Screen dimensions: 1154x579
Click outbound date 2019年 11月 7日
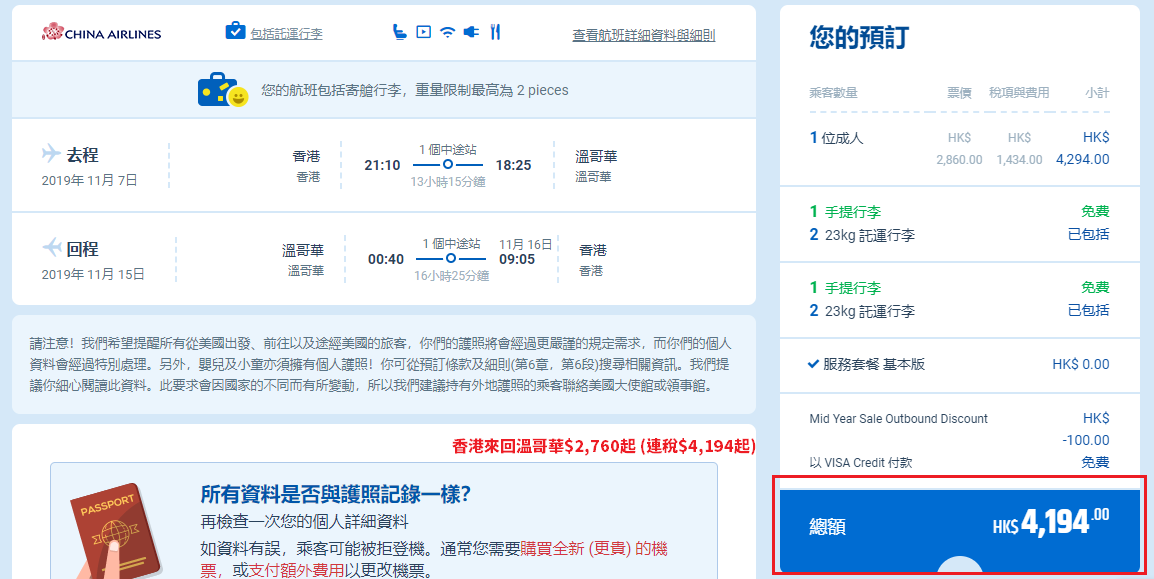click(89, 180)
